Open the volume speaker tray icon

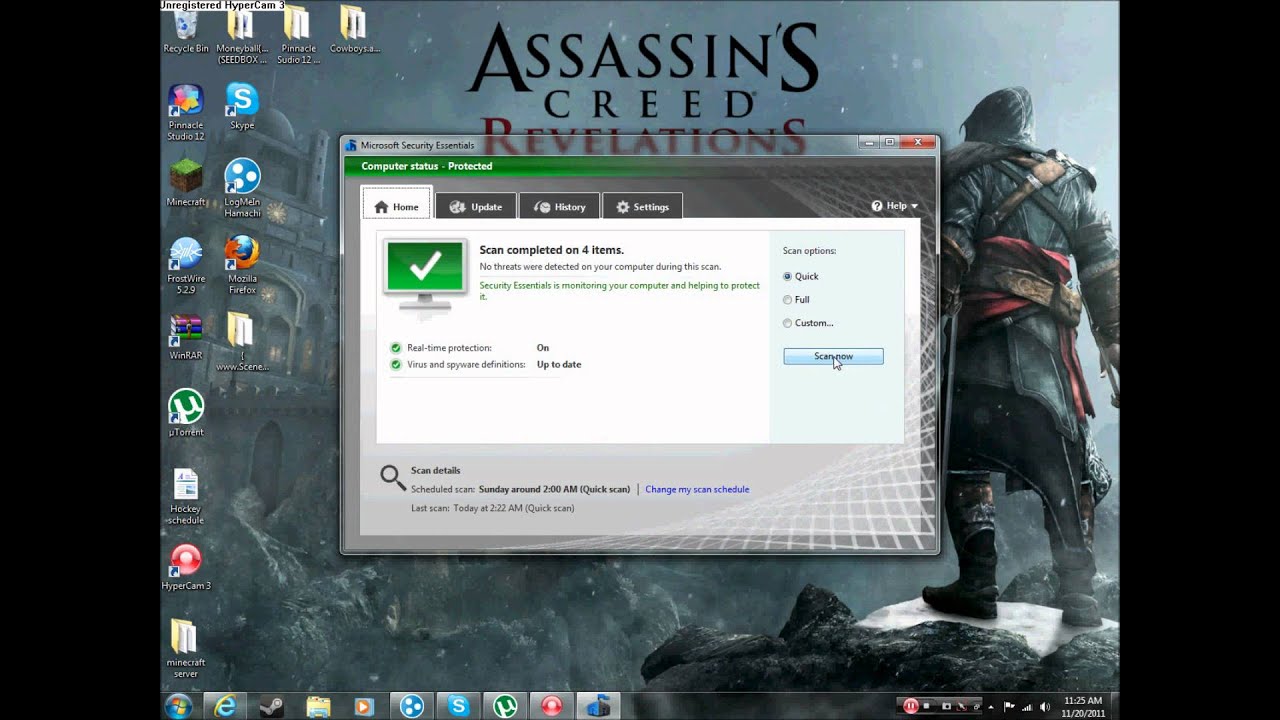point(1046,706)
